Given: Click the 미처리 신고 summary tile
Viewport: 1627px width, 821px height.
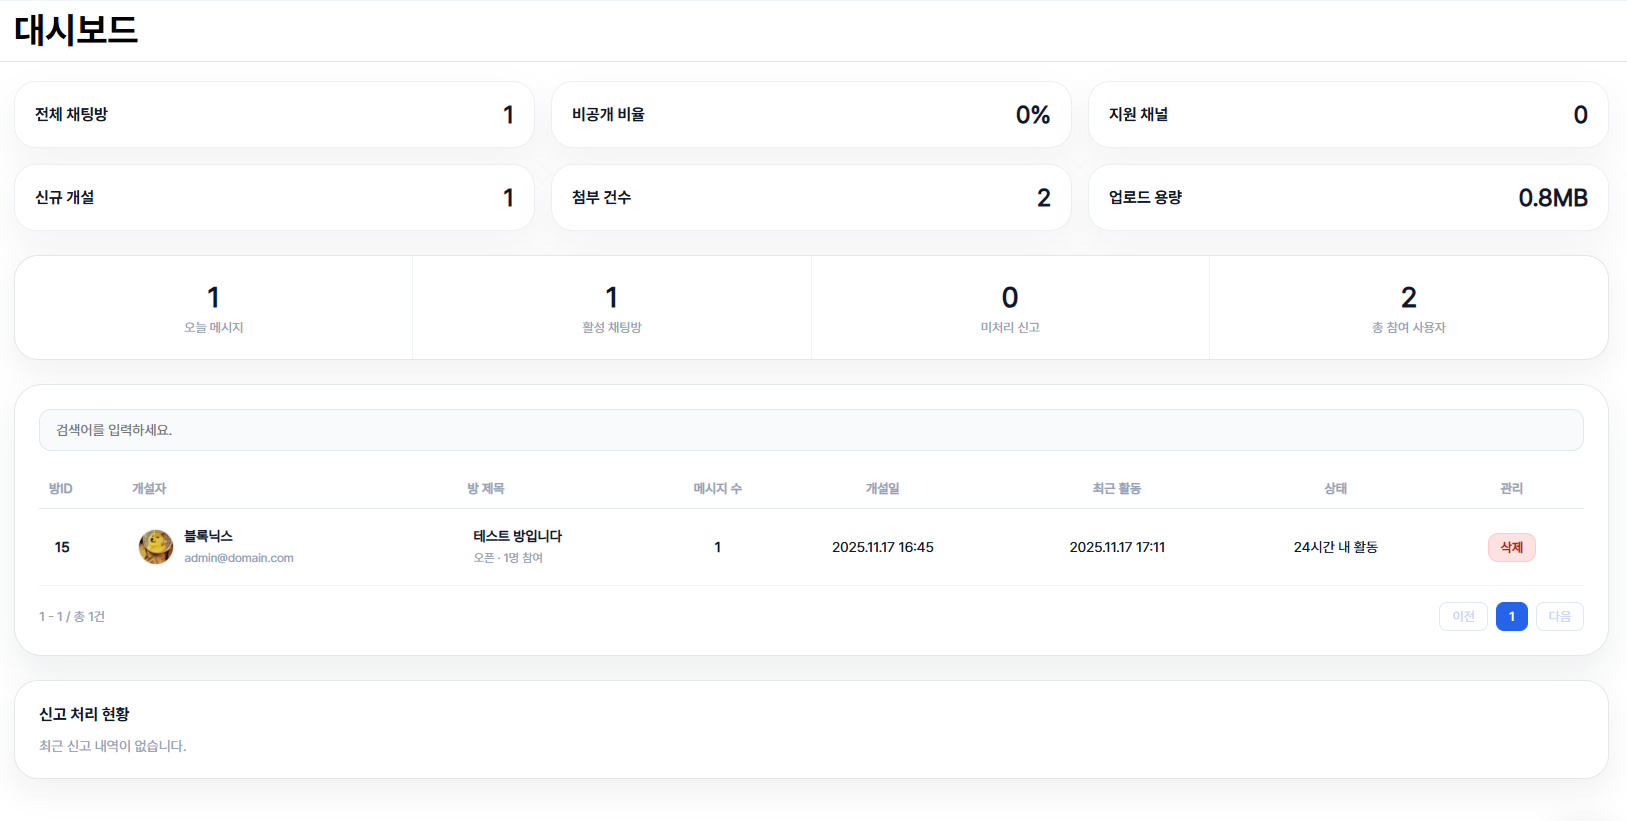Looking at the screenshot, I should pyautogui.click(x=1010, y=308).
